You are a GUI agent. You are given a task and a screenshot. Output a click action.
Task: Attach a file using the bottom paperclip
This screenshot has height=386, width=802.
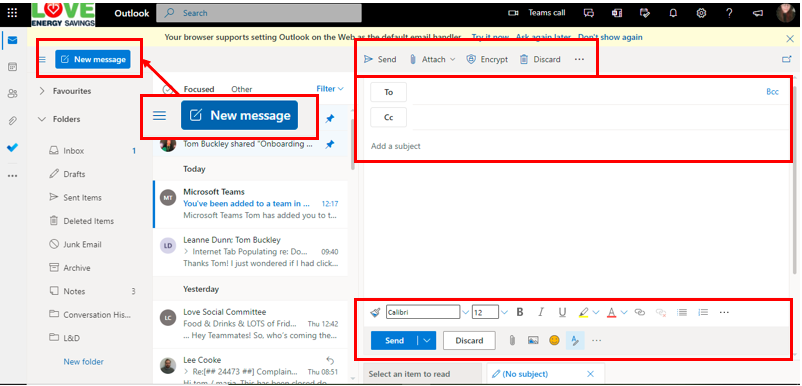click(512, 340)
